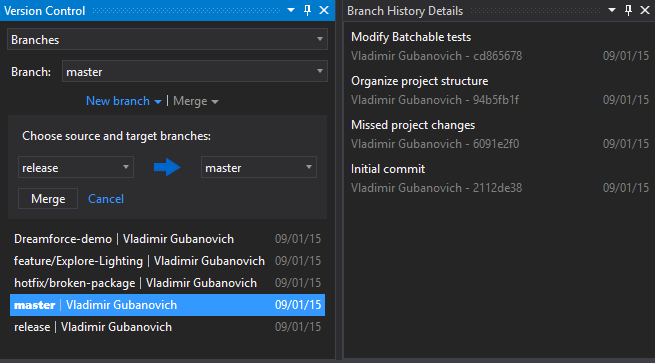This screenshot has width=655, height=363.
Task: Click the Version Control panel title
Action: point(44,11)
